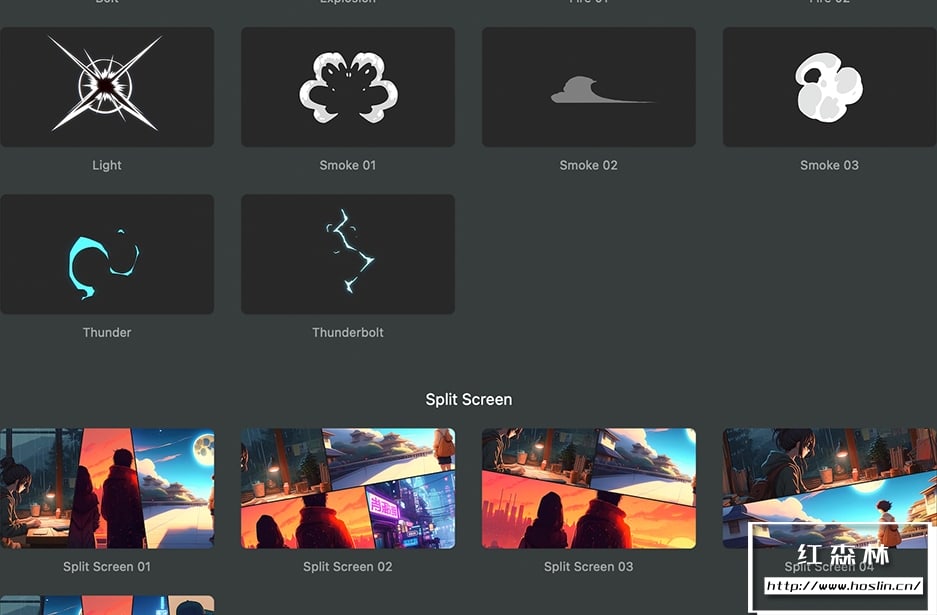Screen dimensions: 937x615
Task: Click the "Split Screen" section heading
Action: tap(468, 400)
